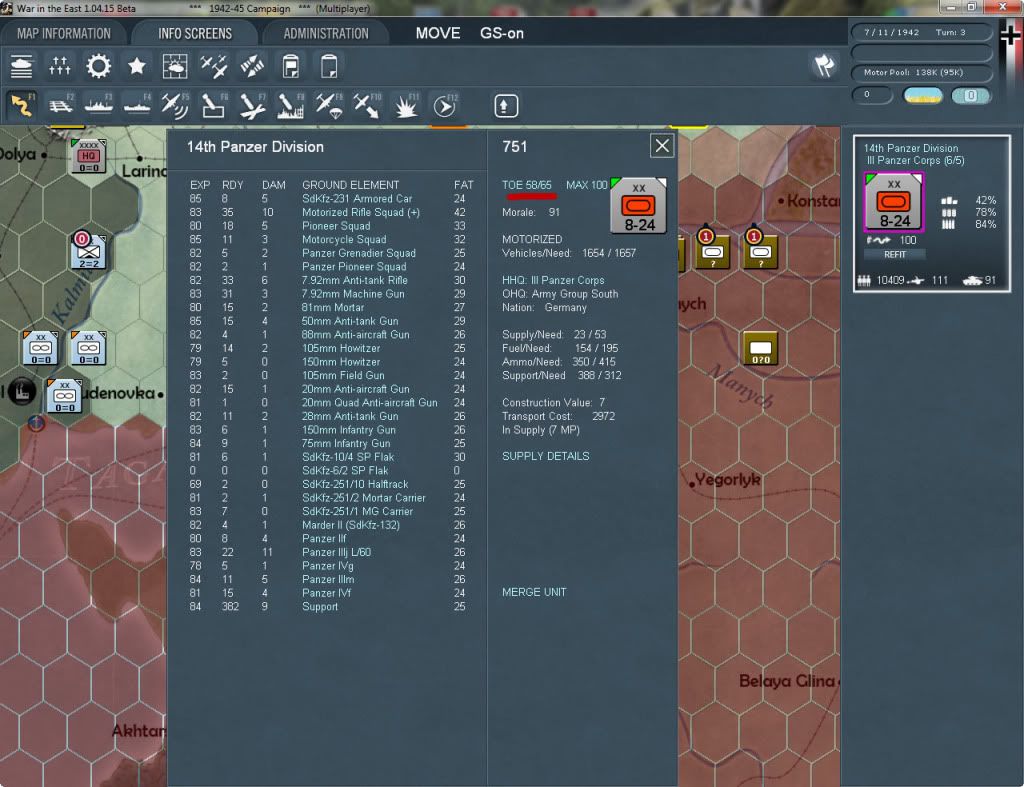Switch to the Info Screens tab
This screenshot has height=787, width=1024.
pos(195,33)
